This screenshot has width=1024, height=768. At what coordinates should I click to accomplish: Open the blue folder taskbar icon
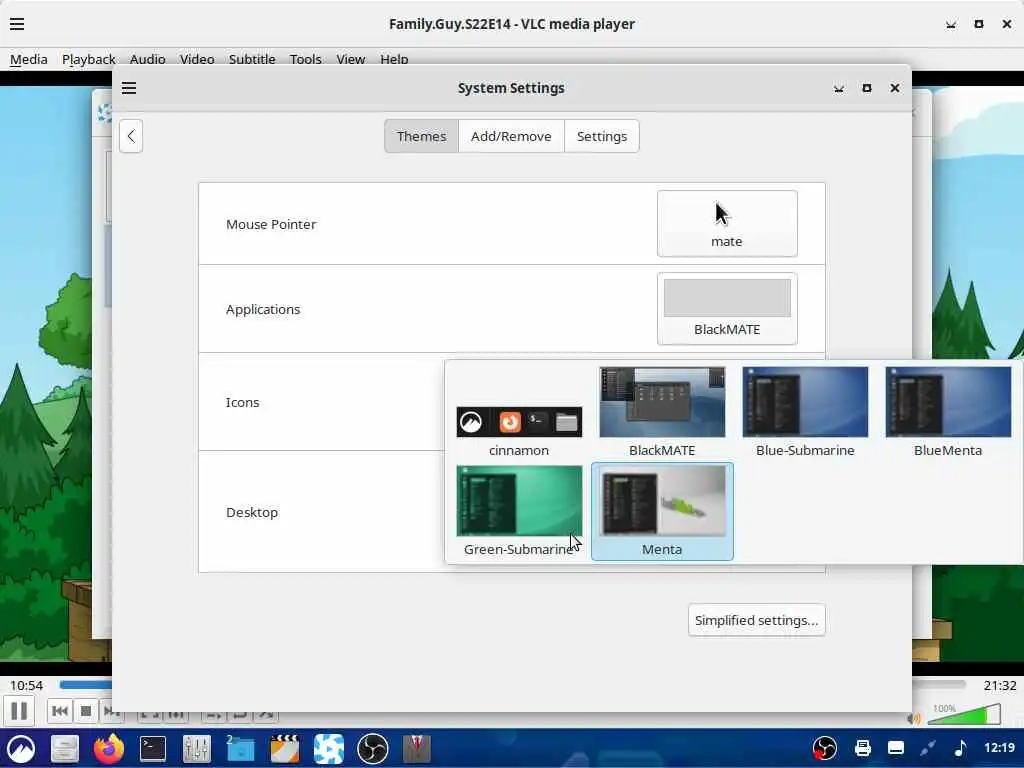[240, 748]
